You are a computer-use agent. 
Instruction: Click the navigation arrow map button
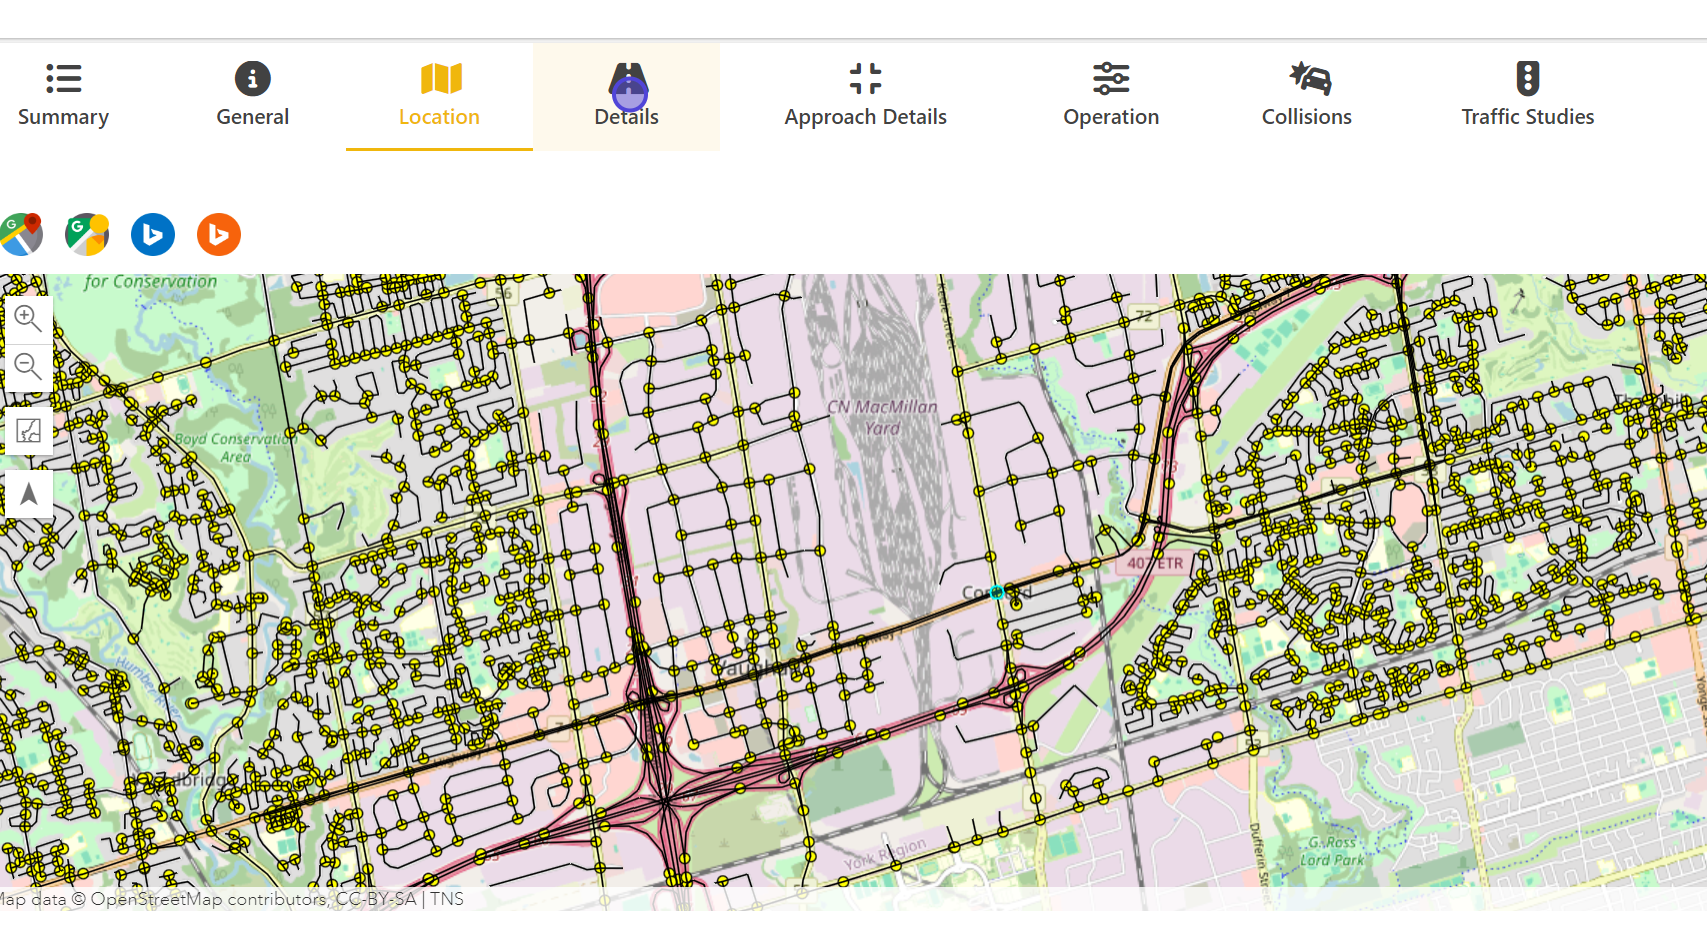point(28,494)
